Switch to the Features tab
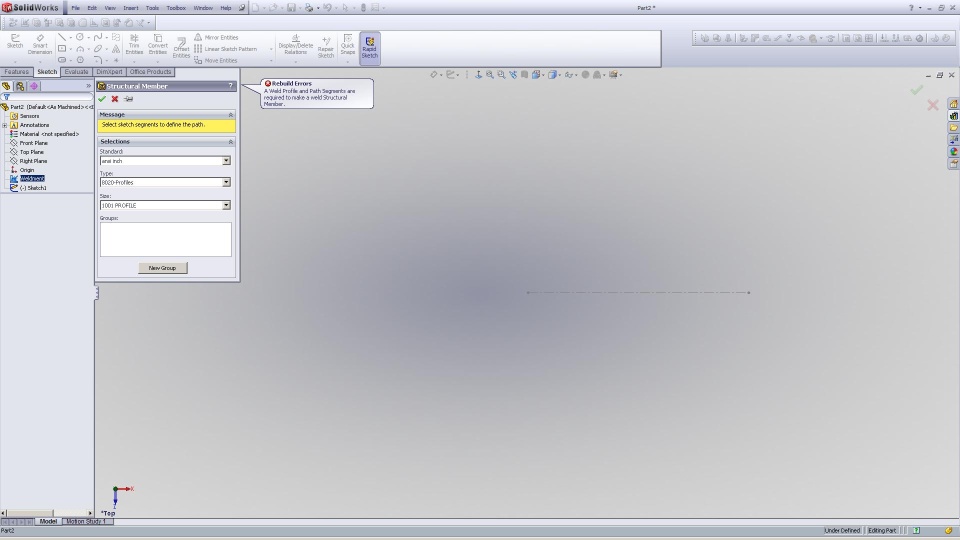This screenshot has height=540, width=960. pyautogui.click(x=17, y=72)
